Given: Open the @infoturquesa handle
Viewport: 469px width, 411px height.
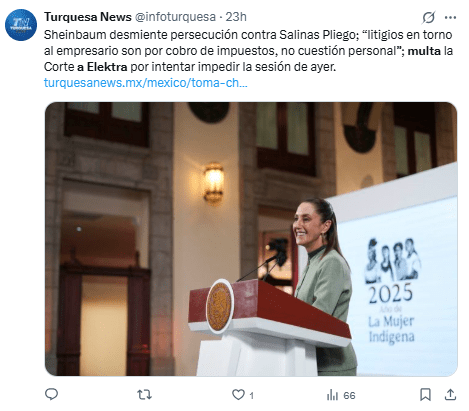Looking at the screenshot, I should pos(175,17).
